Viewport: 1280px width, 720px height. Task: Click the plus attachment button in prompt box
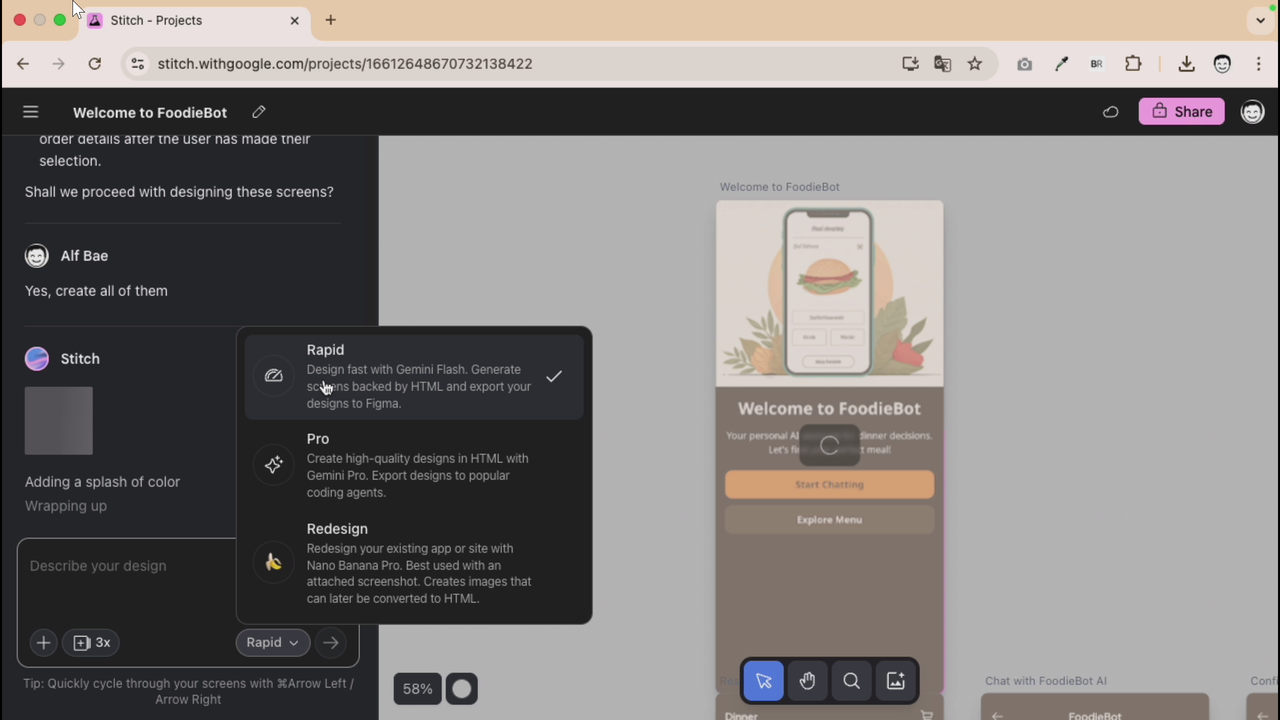pyautogui.click(x=43, y=643)
